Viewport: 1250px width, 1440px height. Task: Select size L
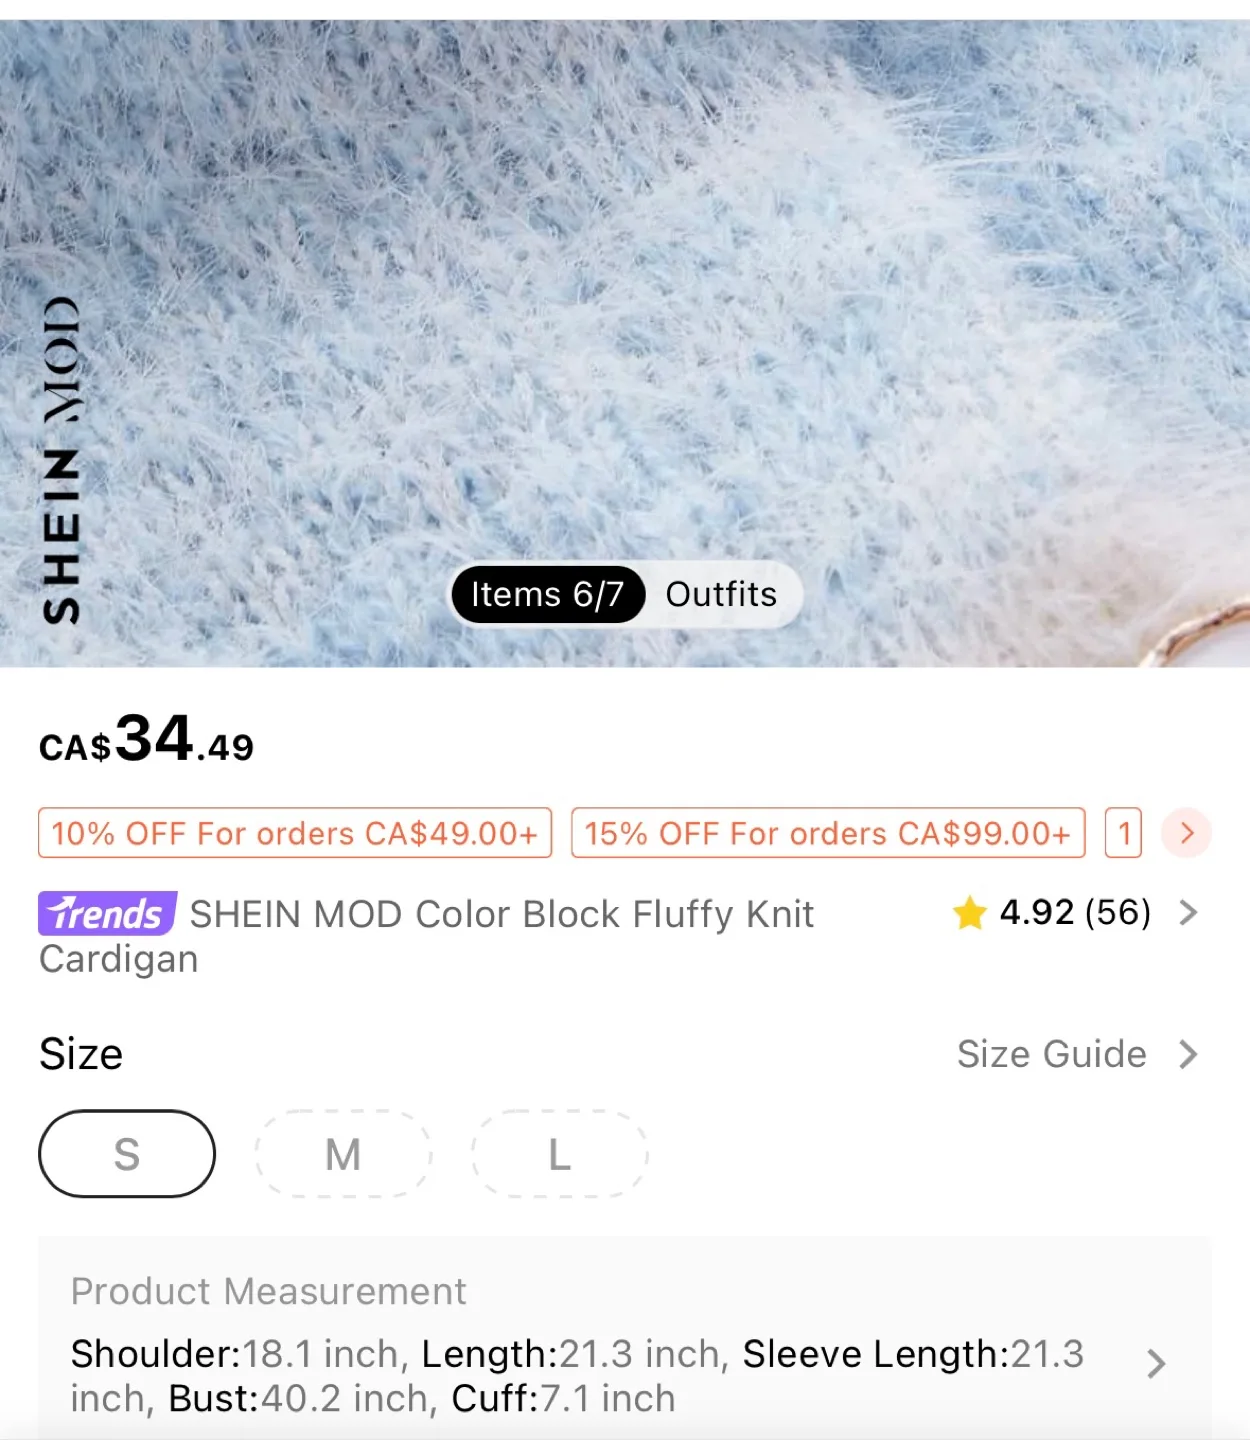tap(560, 1153)
